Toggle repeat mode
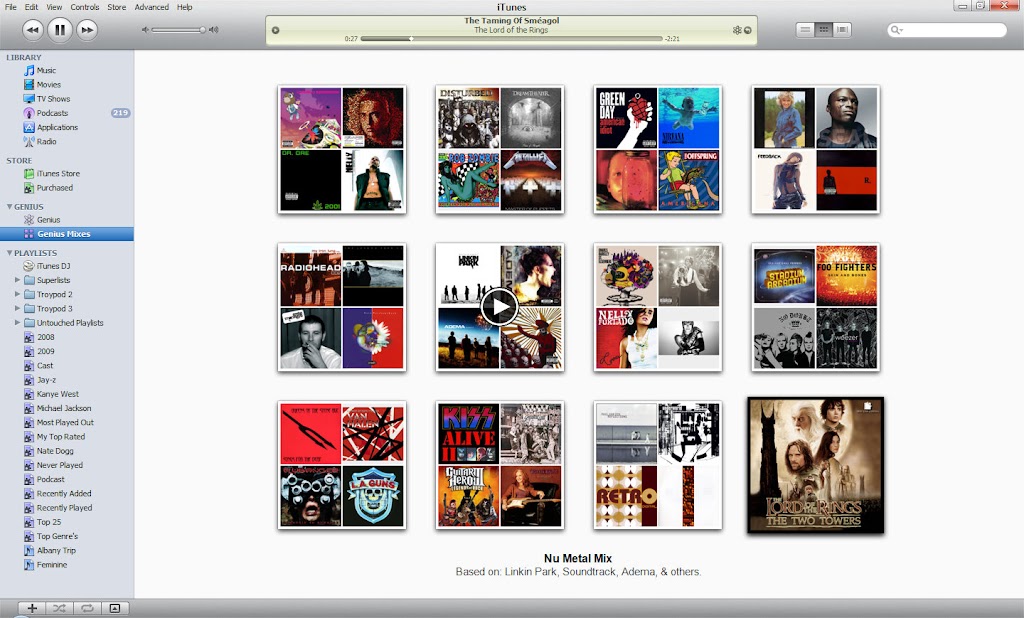Screen dimensions: 1024x618 tap(87, 608)
